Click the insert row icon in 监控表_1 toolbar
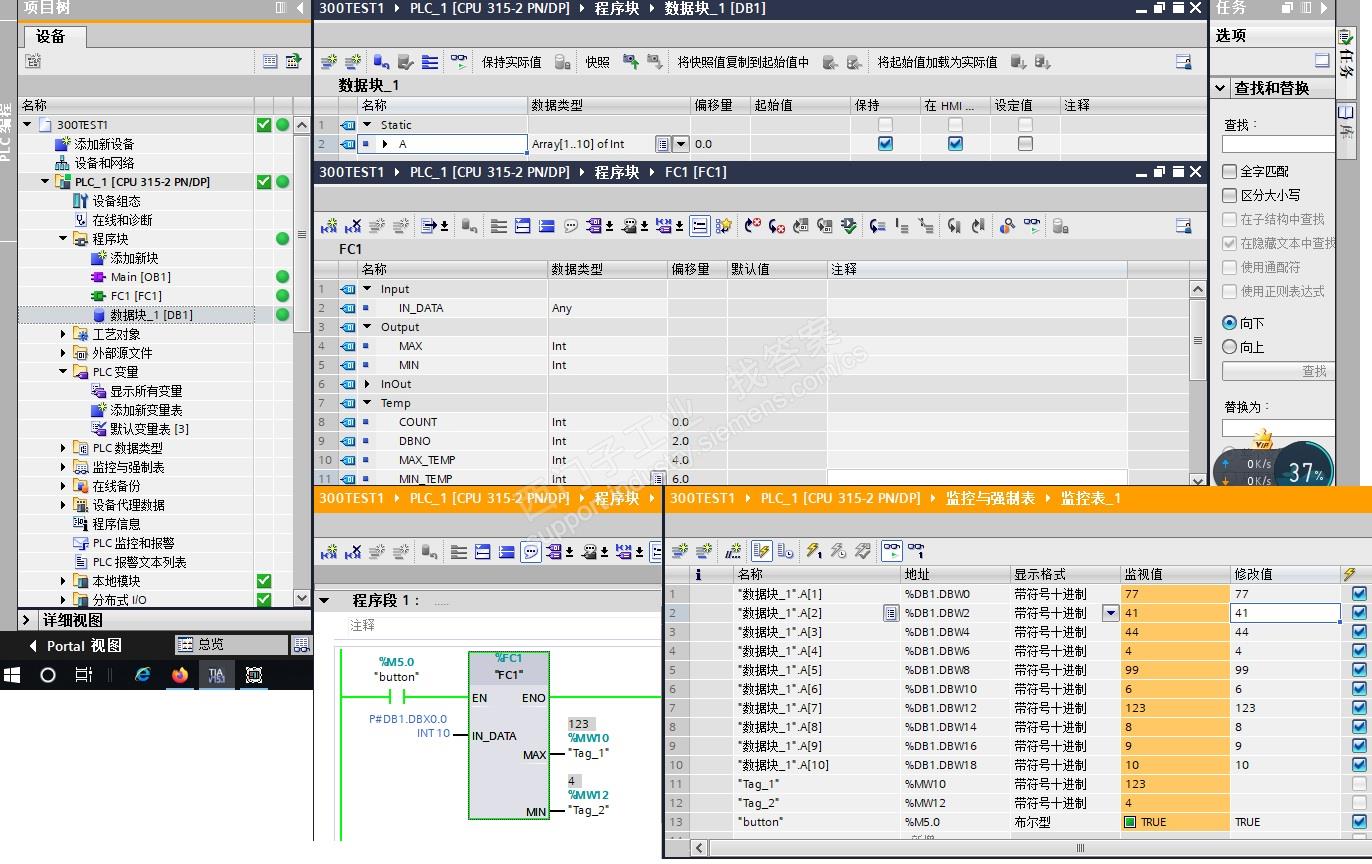 pos(681,550)
